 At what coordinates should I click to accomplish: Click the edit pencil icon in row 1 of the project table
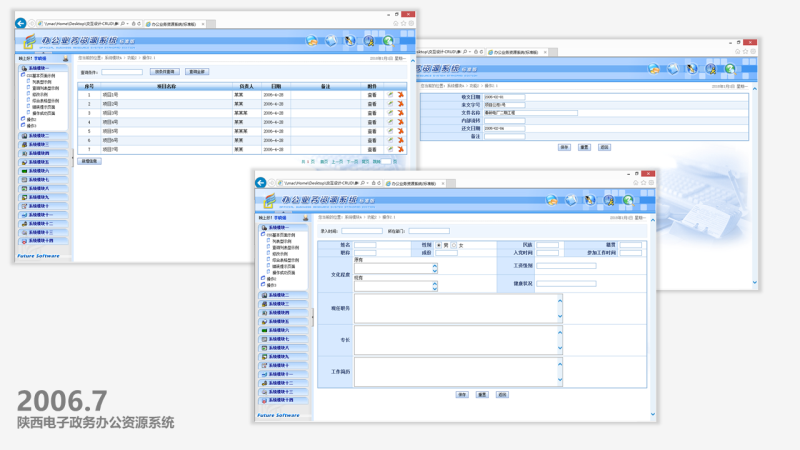tap(390, 94)
